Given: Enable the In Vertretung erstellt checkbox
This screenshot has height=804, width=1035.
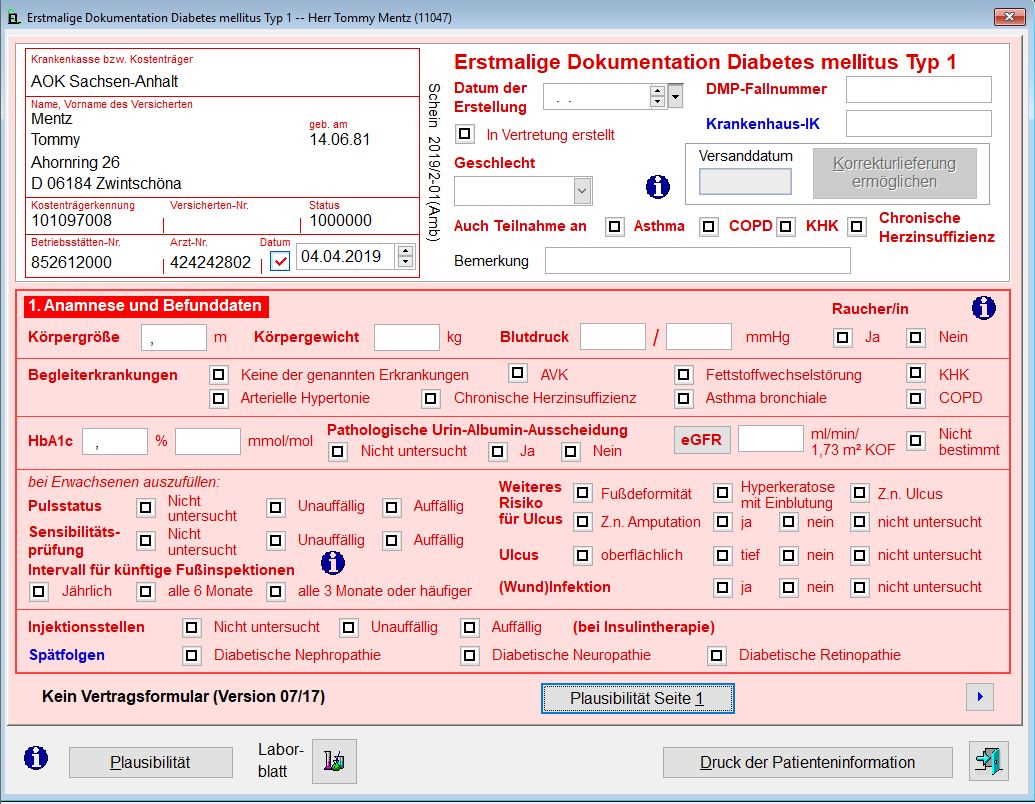Looking at the screenshot, I should coord(465,133).
